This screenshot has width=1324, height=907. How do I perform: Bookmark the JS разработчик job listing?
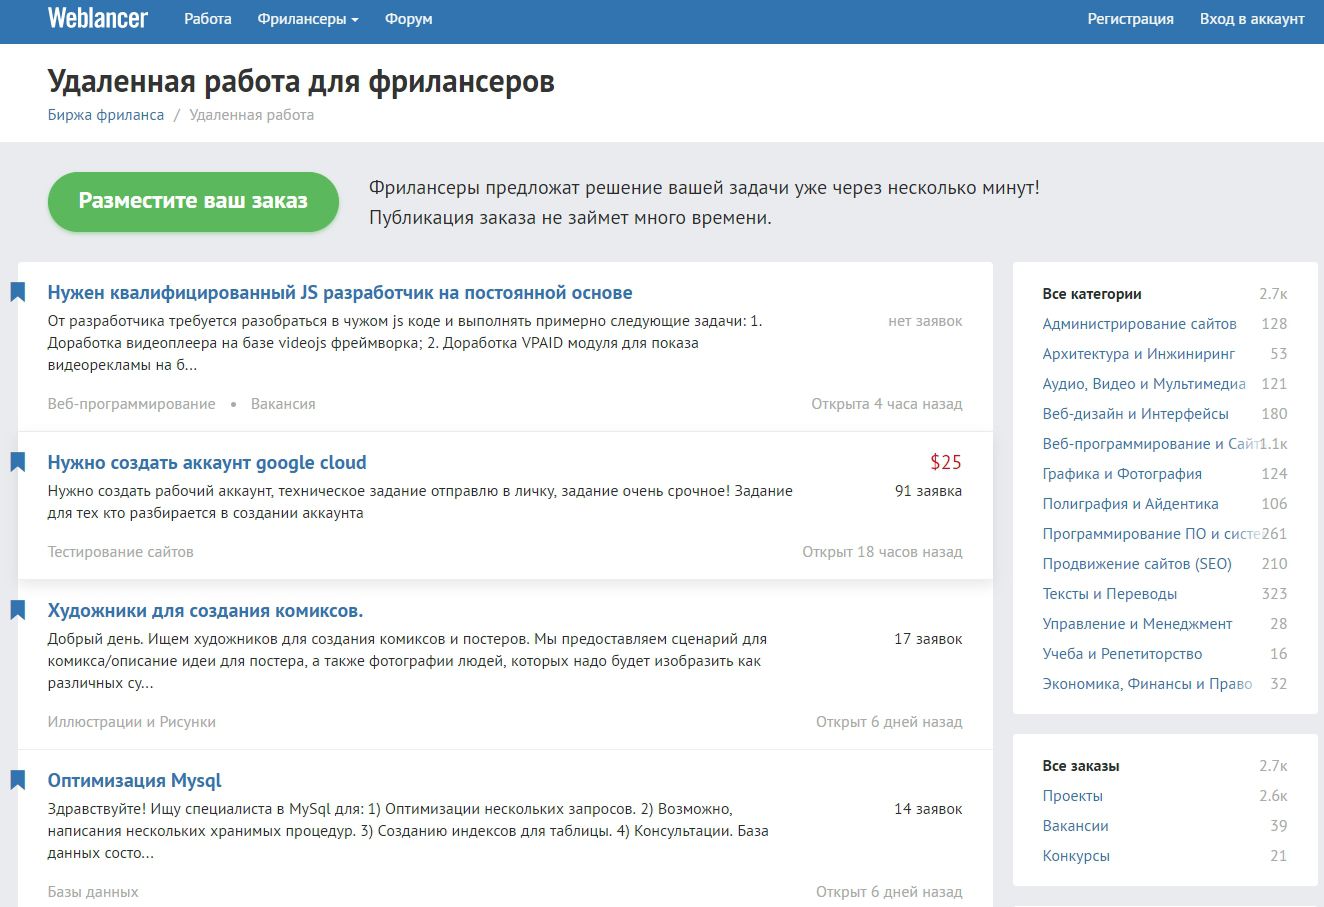[18, 292]
